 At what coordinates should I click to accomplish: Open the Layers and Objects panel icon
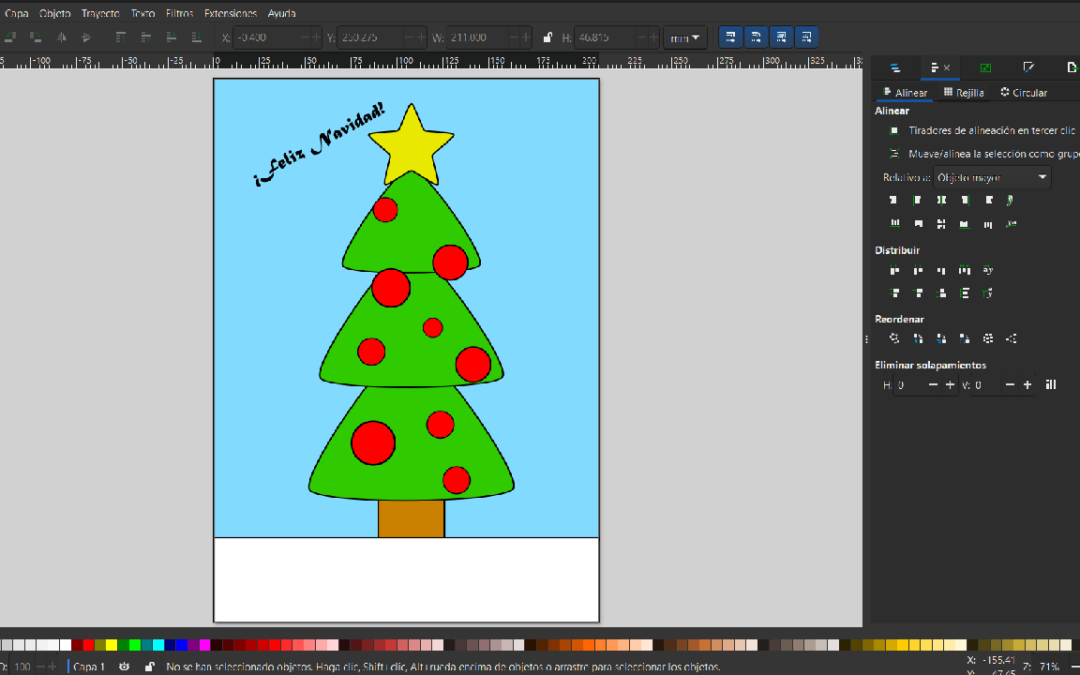(x=895, y=68)
